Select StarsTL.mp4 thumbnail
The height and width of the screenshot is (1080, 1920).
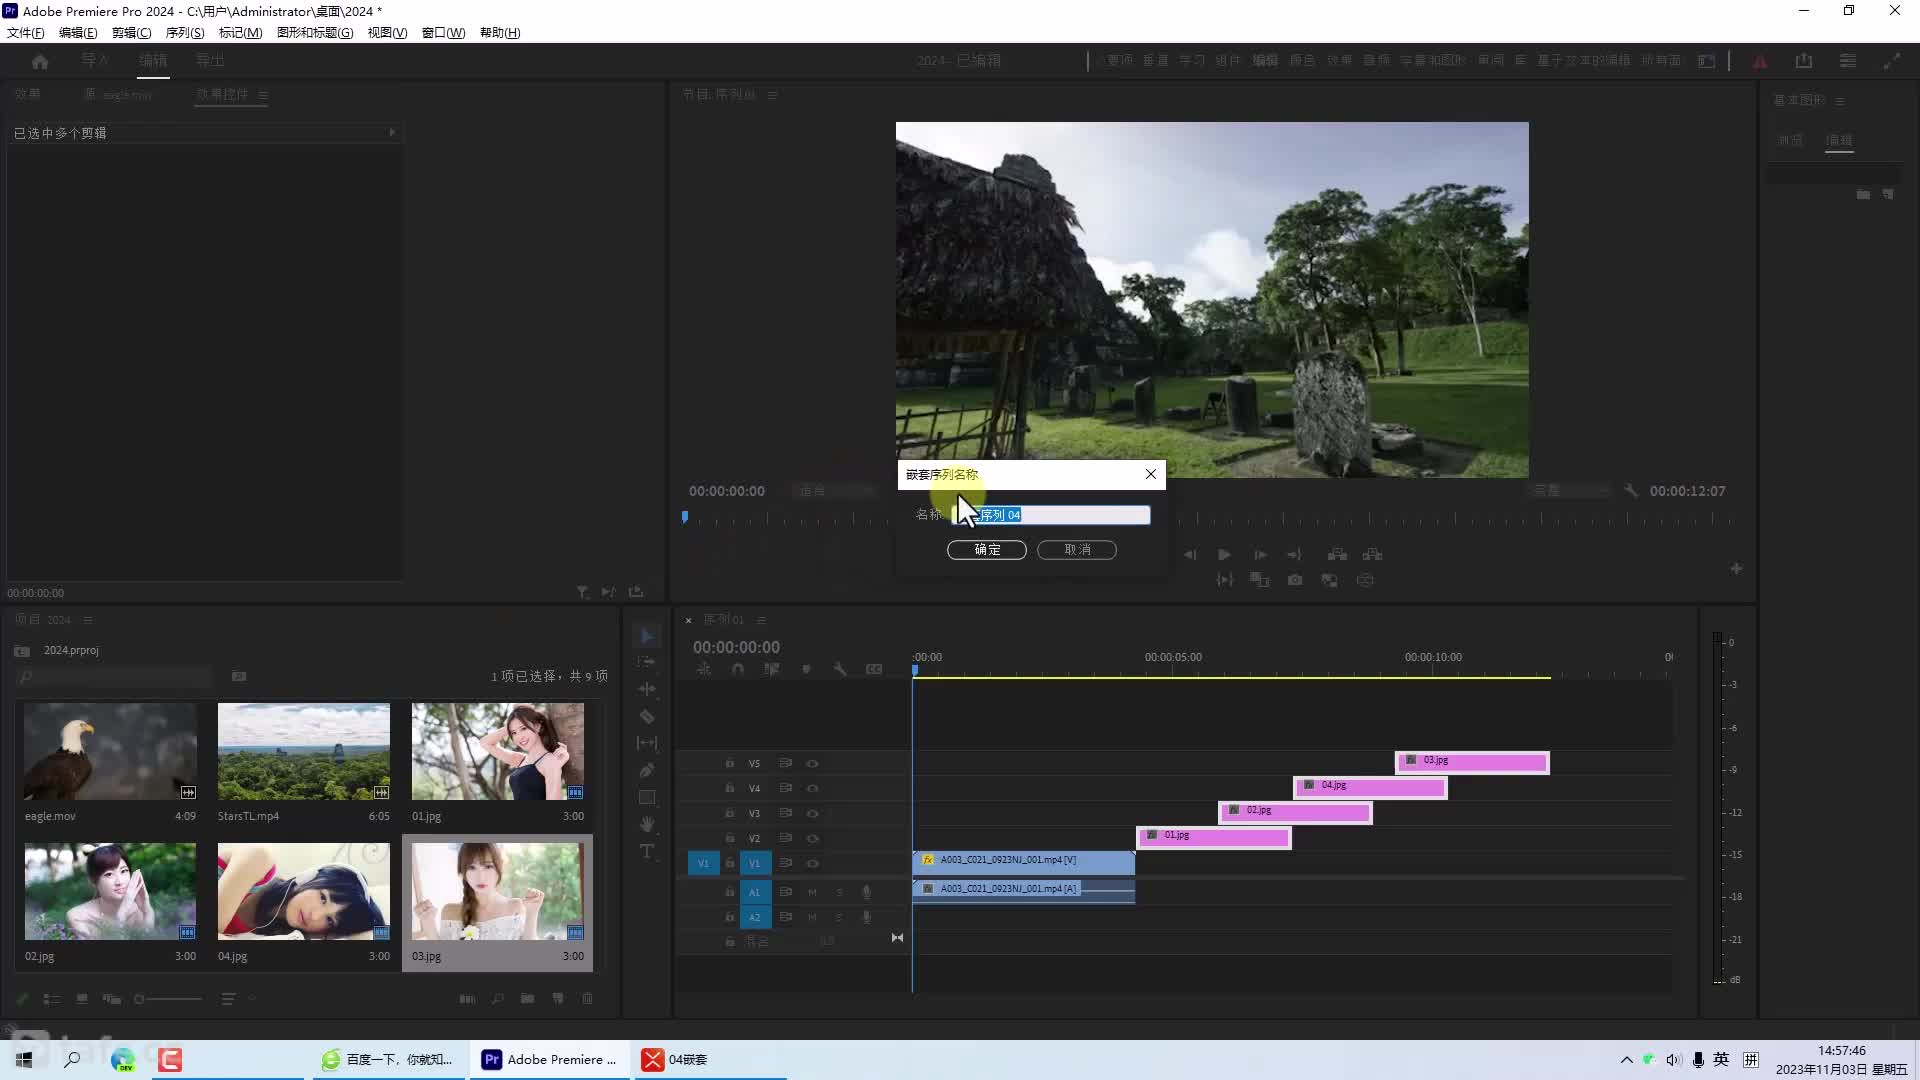coord(304,751)
